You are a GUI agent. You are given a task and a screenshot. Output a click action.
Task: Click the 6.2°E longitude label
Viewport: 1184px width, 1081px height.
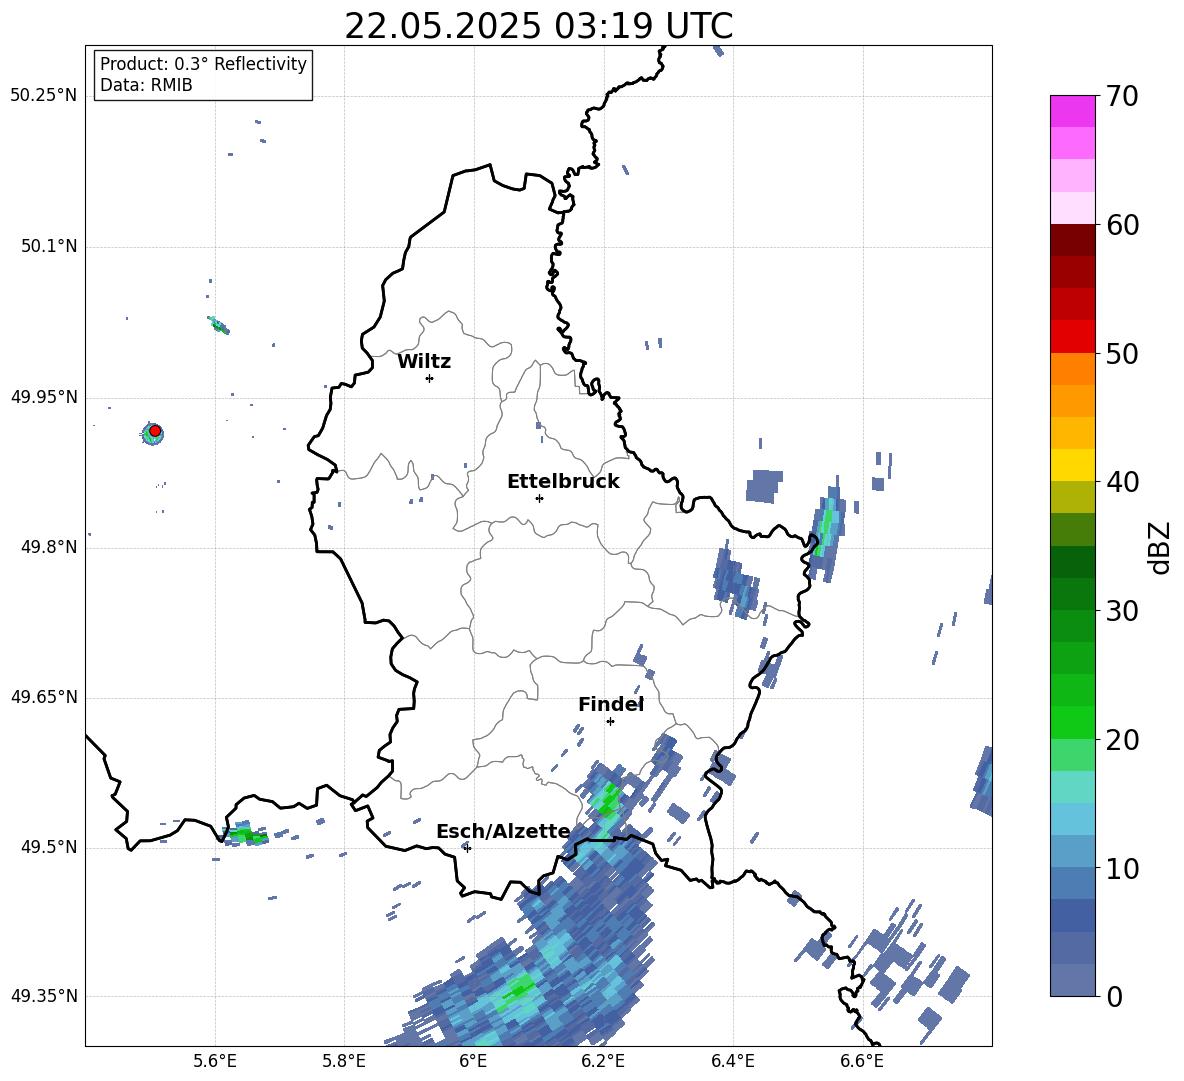(603, 1061)
